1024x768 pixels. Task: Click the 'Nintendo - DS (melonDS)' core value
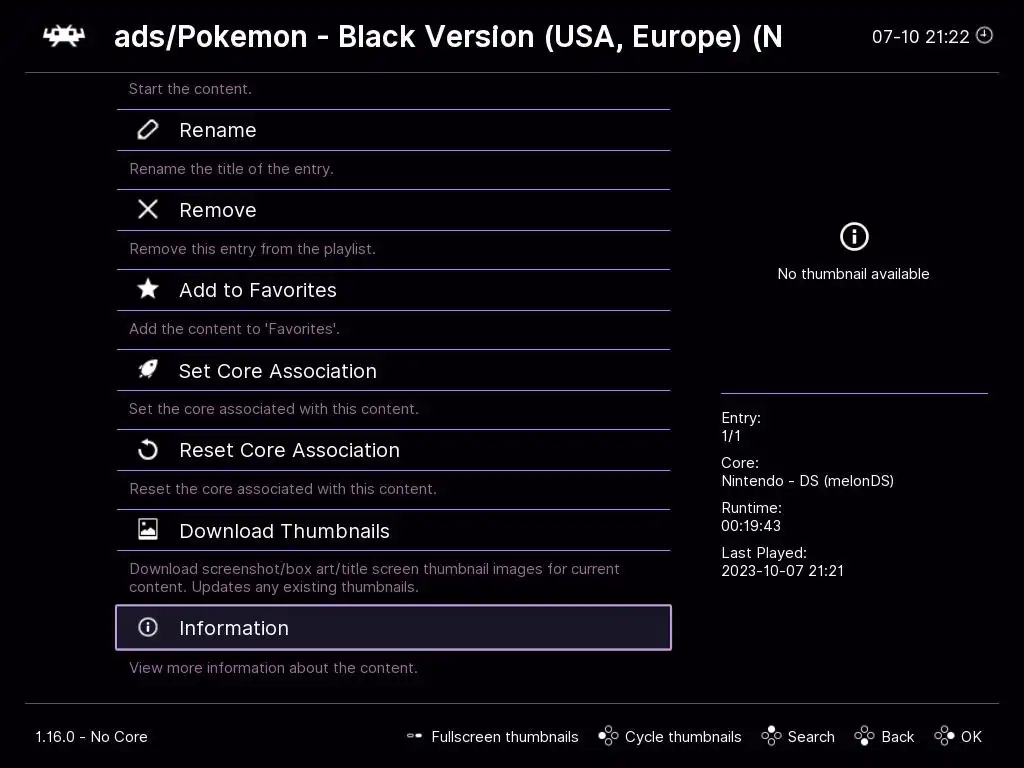click(807, 481)
